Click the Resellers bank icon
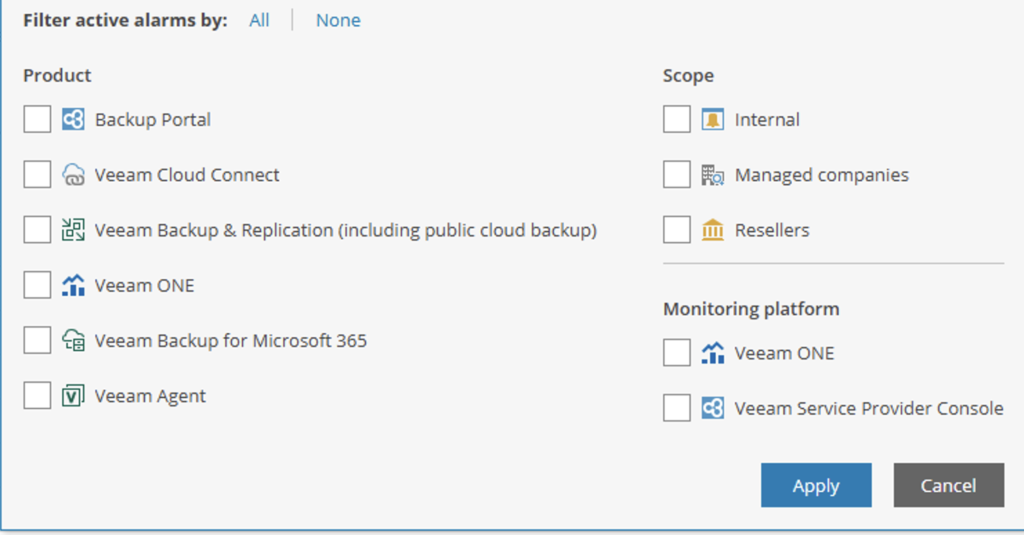The width and height of the screenshot is (1024, 535). (712, 230)
